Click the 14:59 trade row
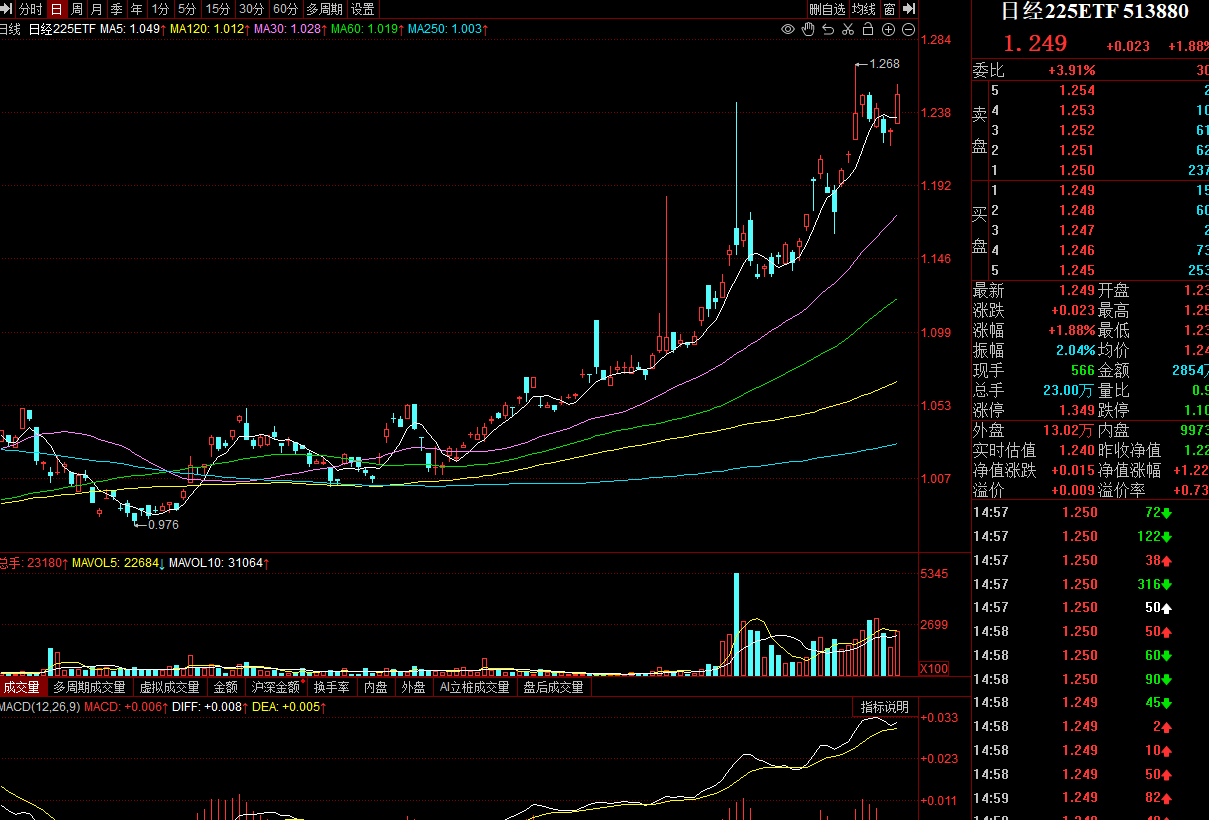 point(1090,798)
